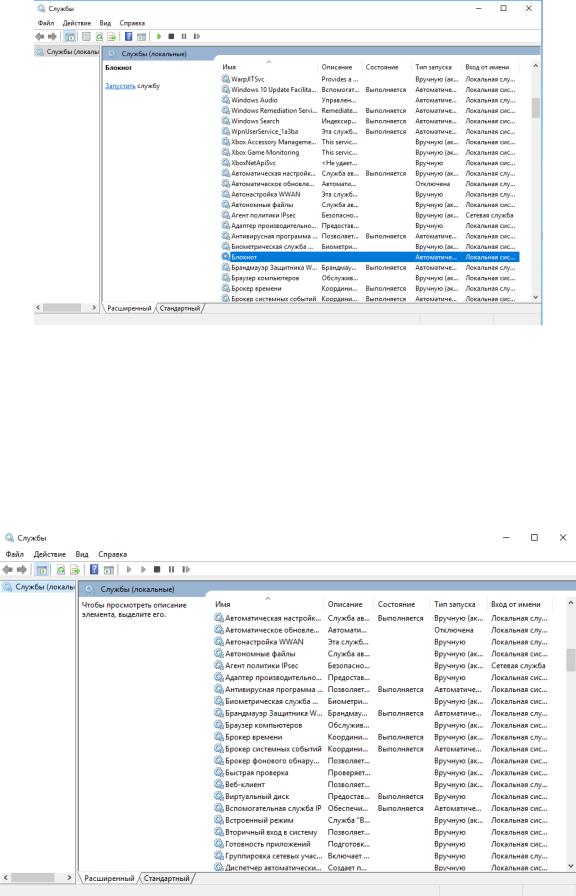Click Forward arrow in upper Services window toolbar
The width and height of the screenshot is (576, 896).
point(53,37)
